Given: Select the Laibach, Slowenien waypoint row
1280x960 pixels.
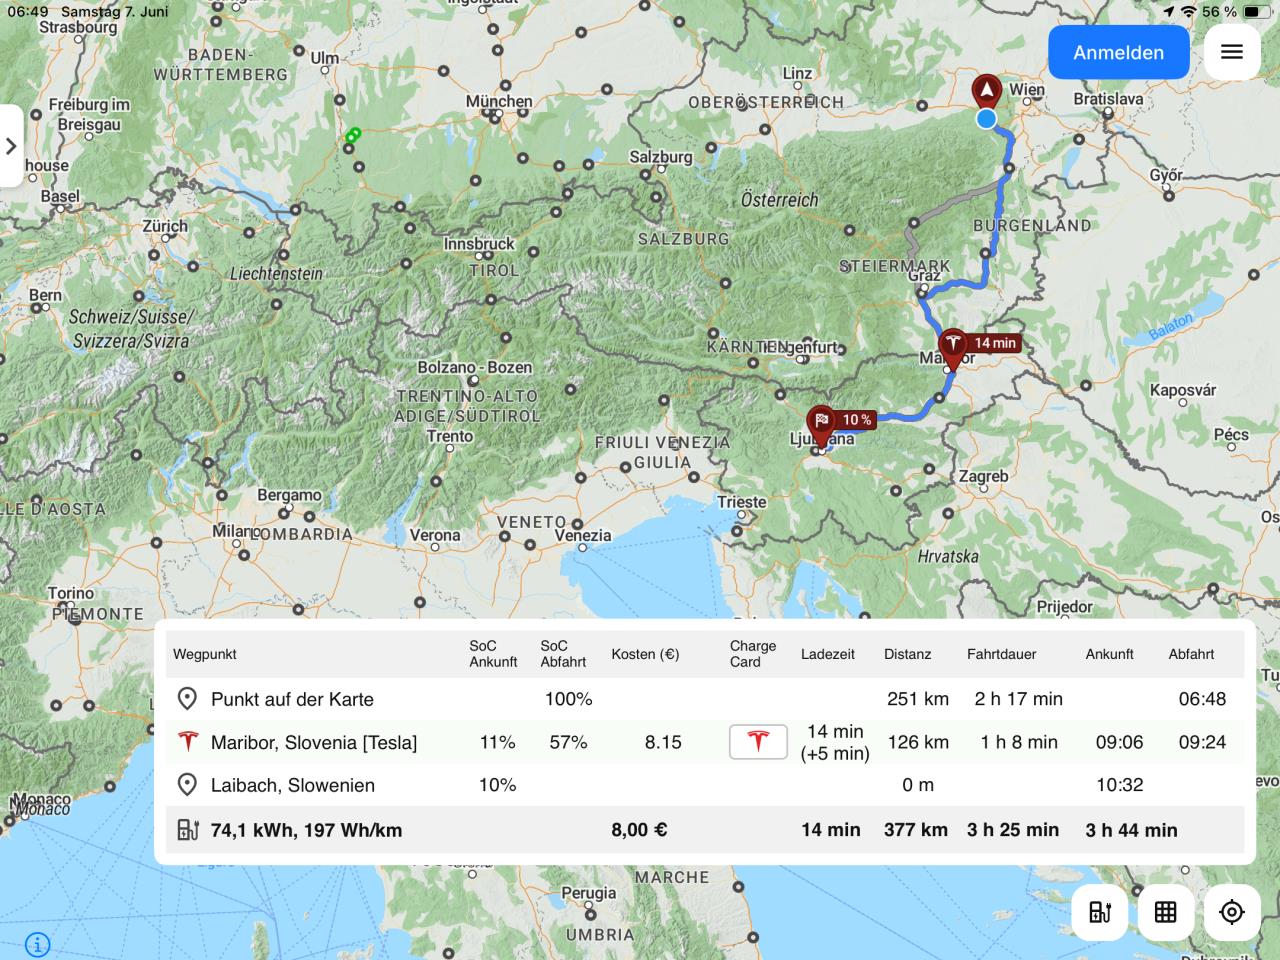Looking at the screenshot, I should click(292, 785).
